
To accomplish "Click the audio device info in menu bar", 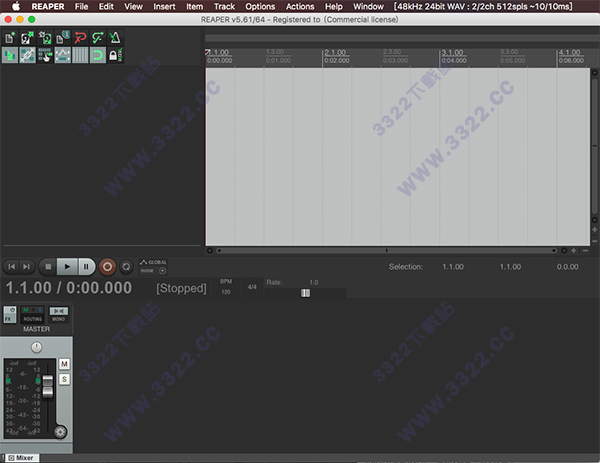I will pos(483,7).
